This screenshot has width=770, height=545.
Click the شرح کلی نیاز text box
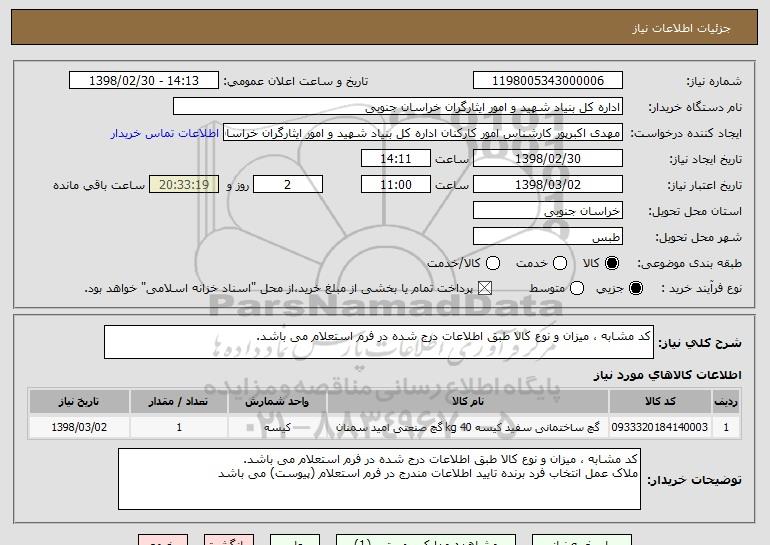(379, 342)
